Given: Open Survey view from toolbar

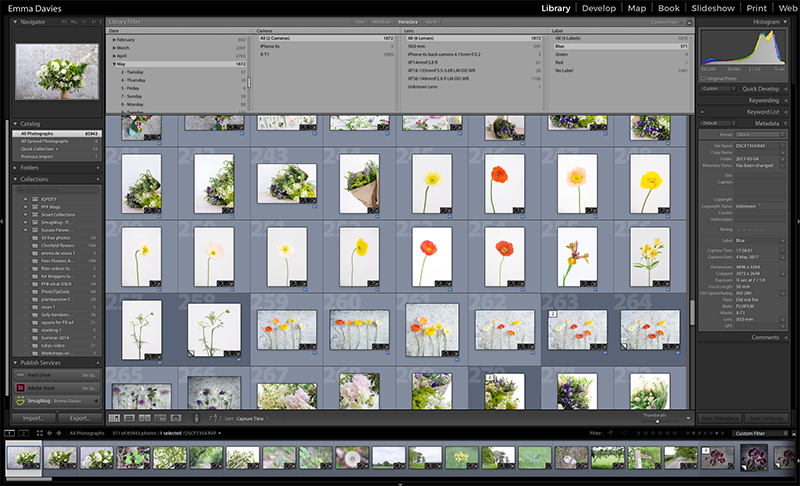Looking at the screenshot, I should click(160, 418).
